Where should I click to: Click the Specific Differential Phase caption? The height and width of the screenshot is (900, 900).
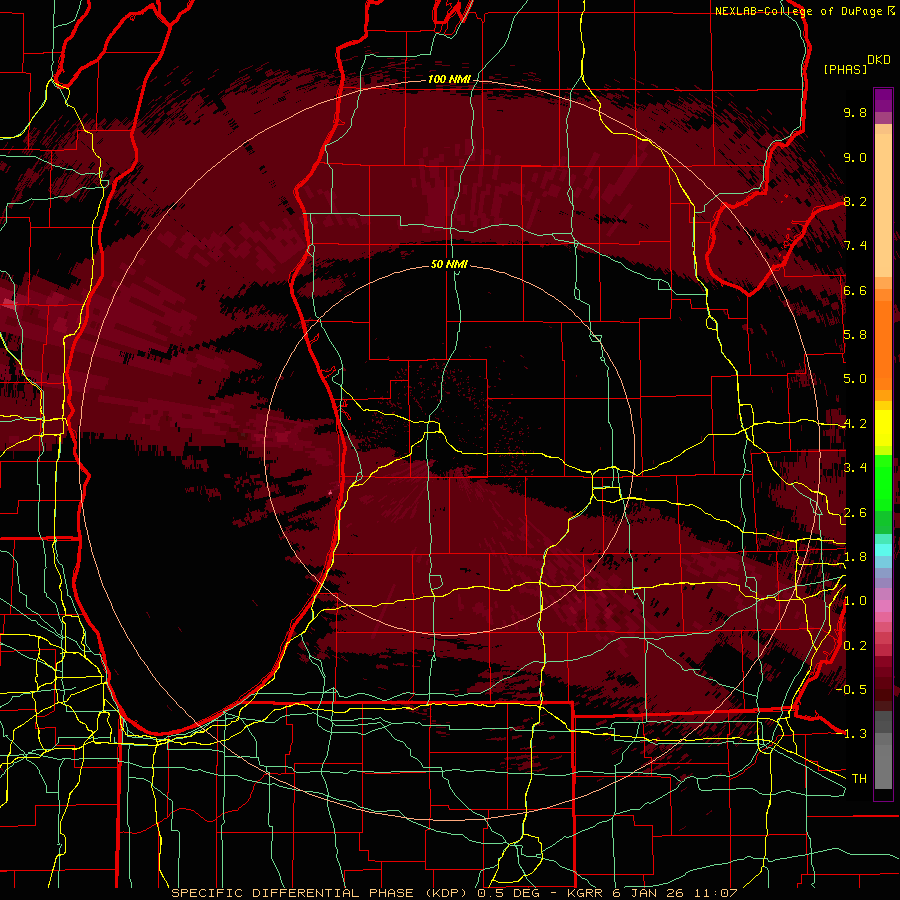pos(454,893)
